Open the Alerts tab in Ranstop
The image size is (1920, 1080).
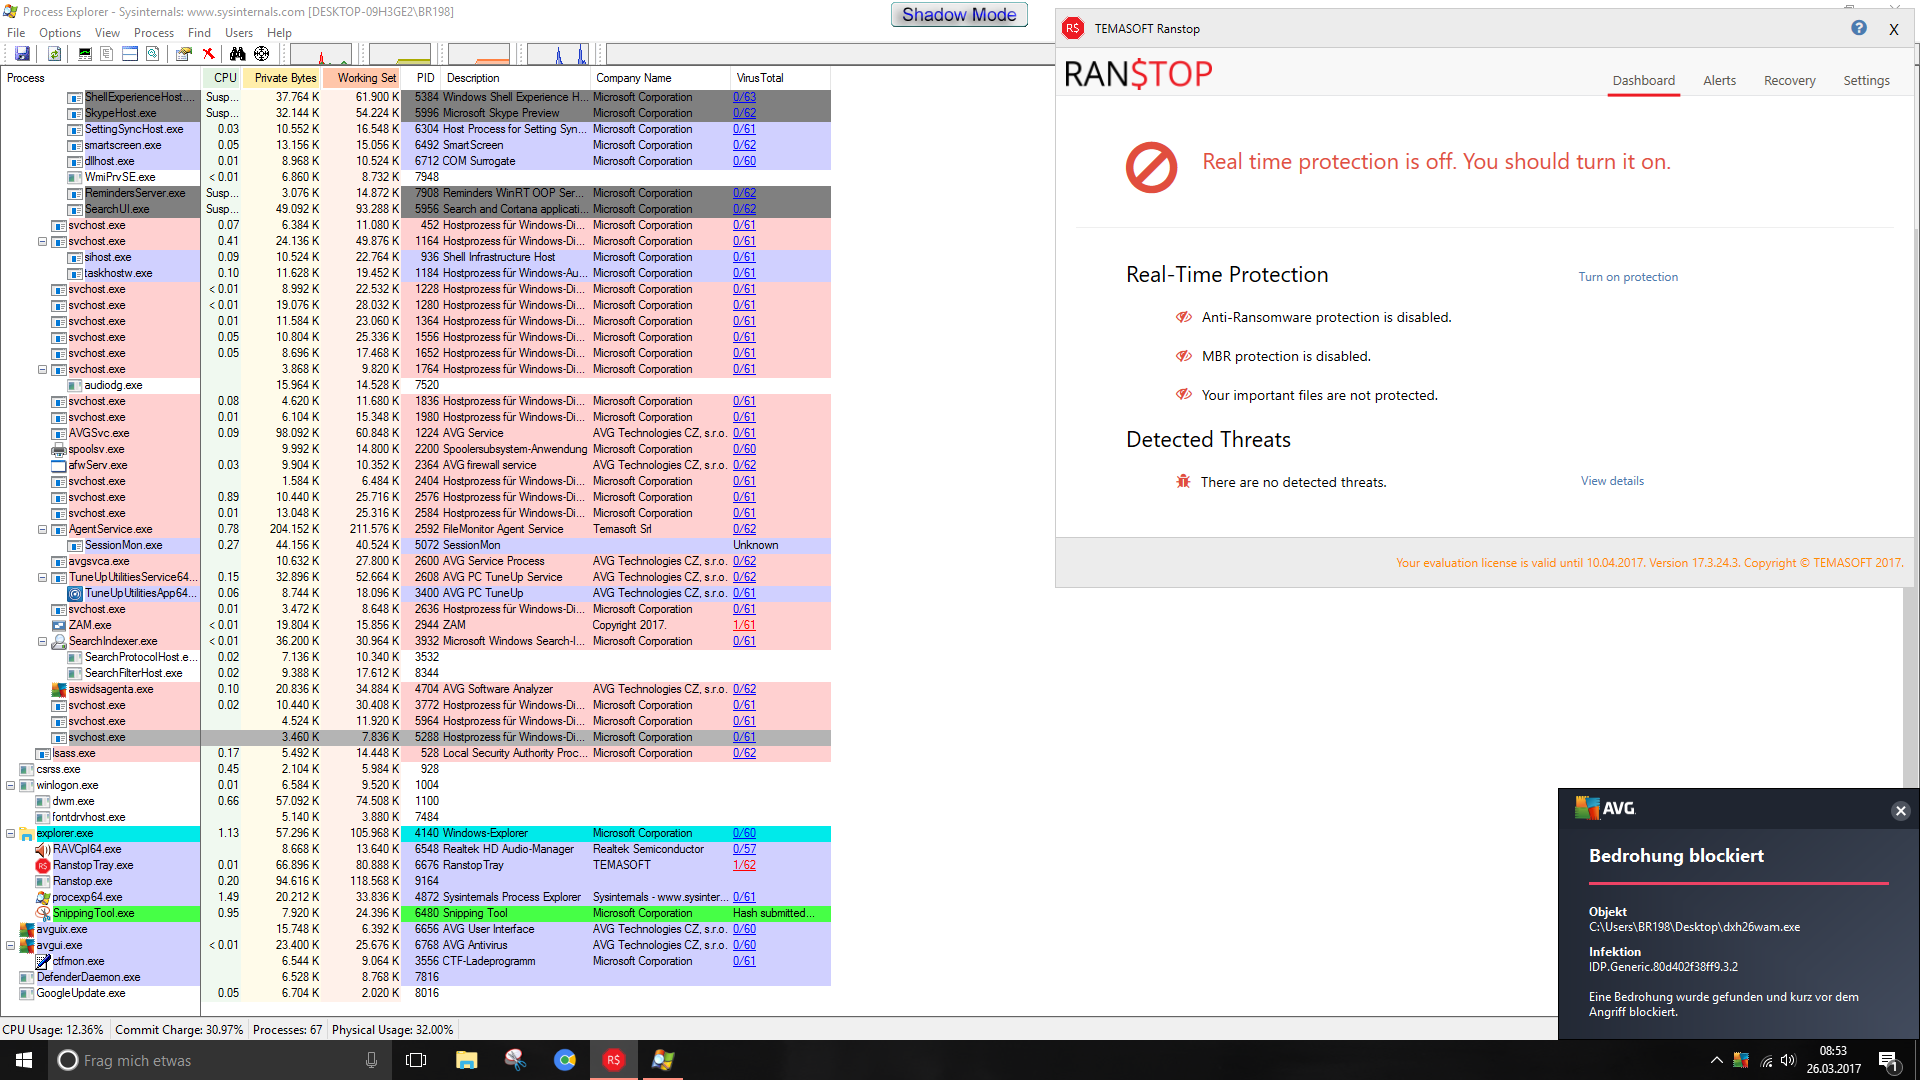(1719, 80)
